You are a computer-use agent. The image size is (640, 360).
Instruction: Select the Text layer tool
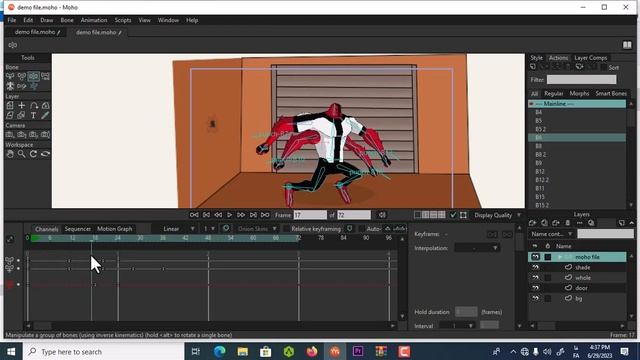pos(33,116)
